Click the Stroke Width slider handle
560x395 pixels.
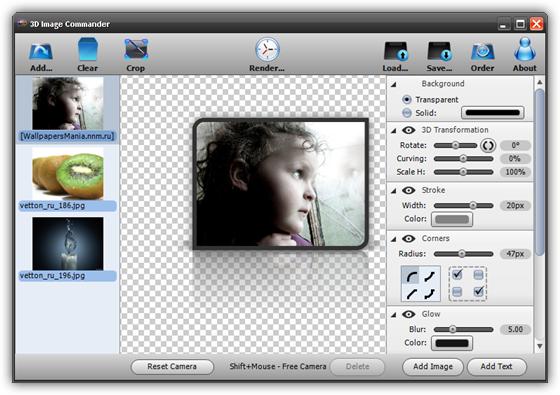click(473, 205)
